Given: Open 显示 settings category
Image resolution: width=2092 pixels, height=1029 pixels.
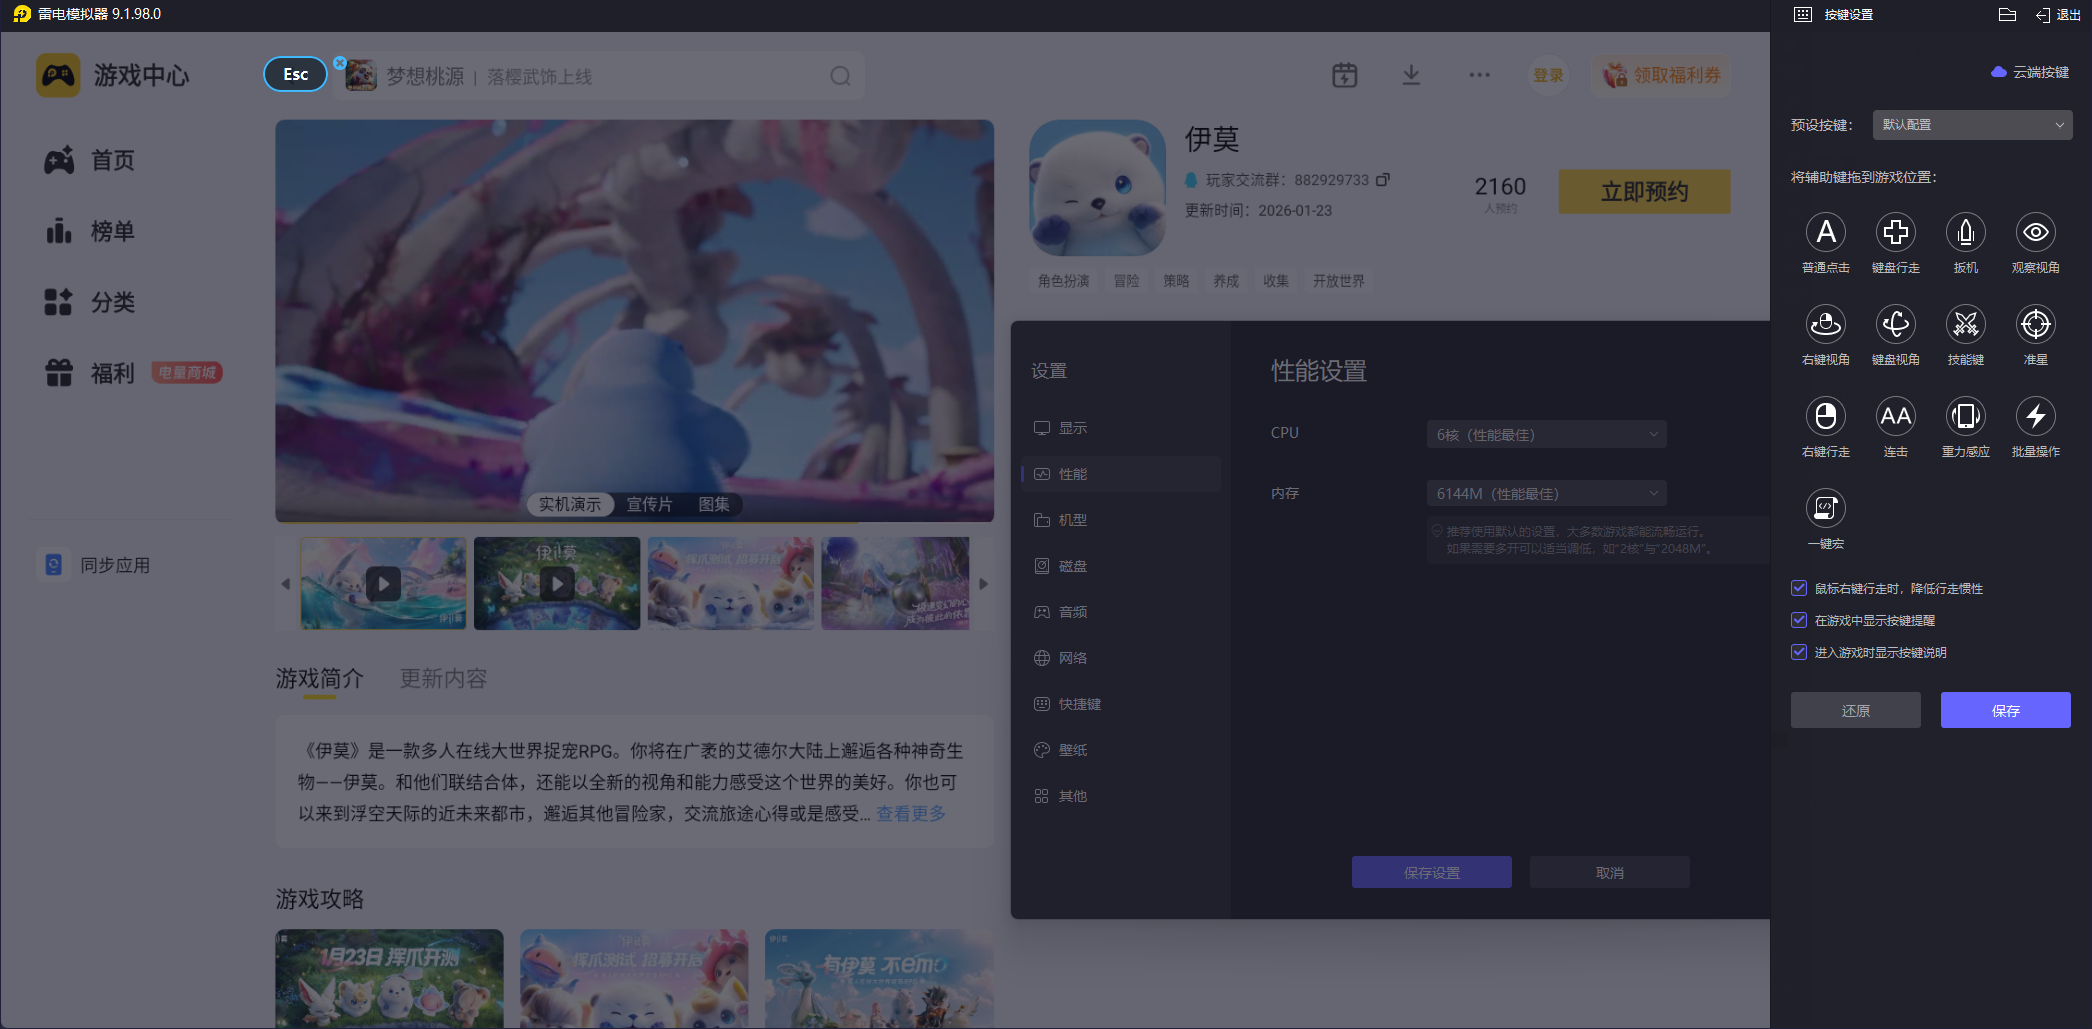Looking at the screenshot, I should [x=1121, y=428].
